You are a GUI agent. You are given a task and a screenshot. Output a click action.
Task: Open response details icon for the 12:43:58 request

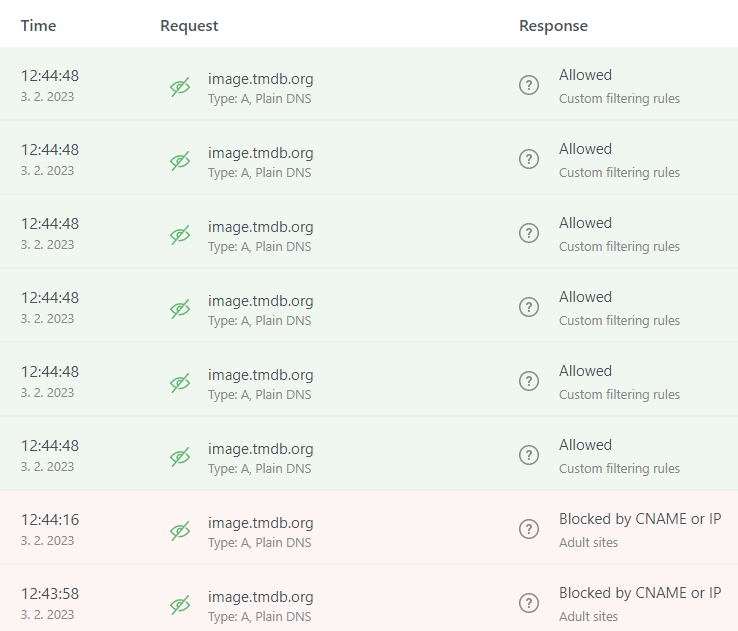click(x=529, y=603)
